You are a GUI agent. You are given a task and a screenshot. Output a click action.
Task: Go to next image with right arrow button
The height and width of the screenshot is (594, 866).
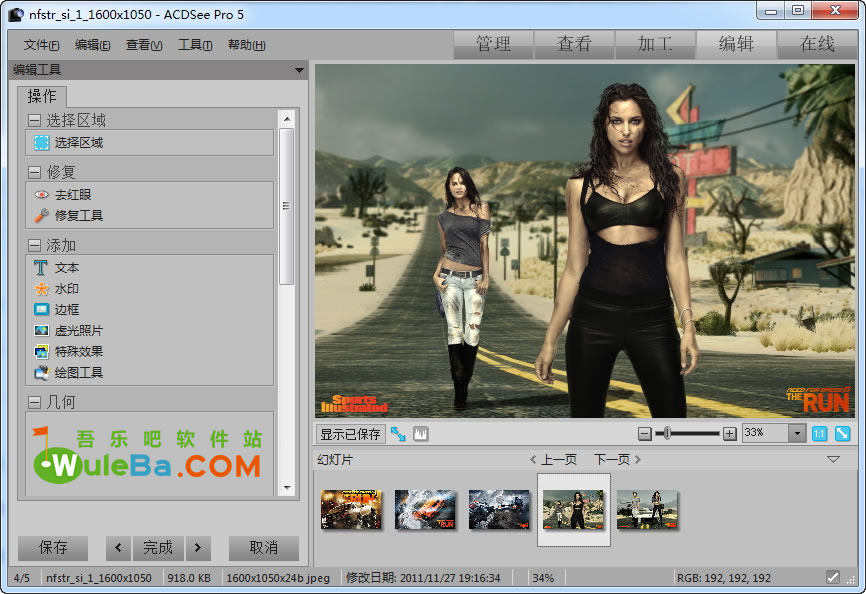pos(198,548)
